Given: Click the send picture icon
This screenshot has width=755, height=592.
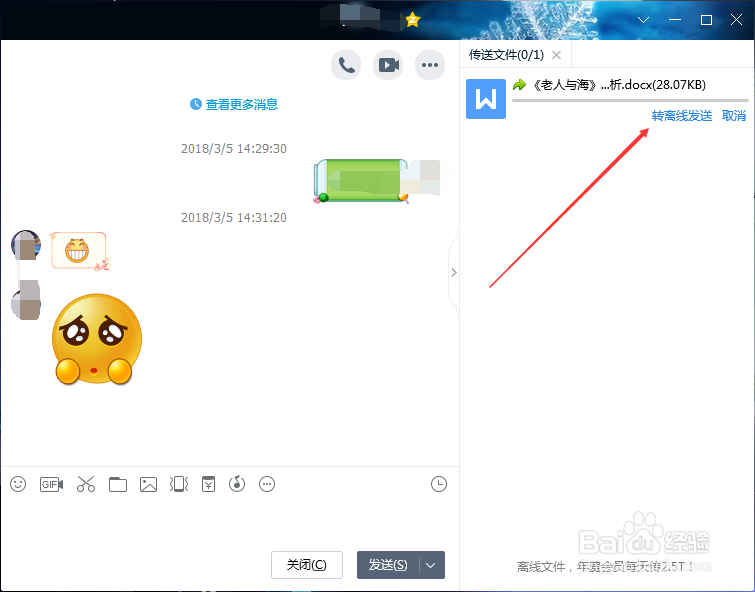Looking at the screenshot, I should [x=148, y=484].
